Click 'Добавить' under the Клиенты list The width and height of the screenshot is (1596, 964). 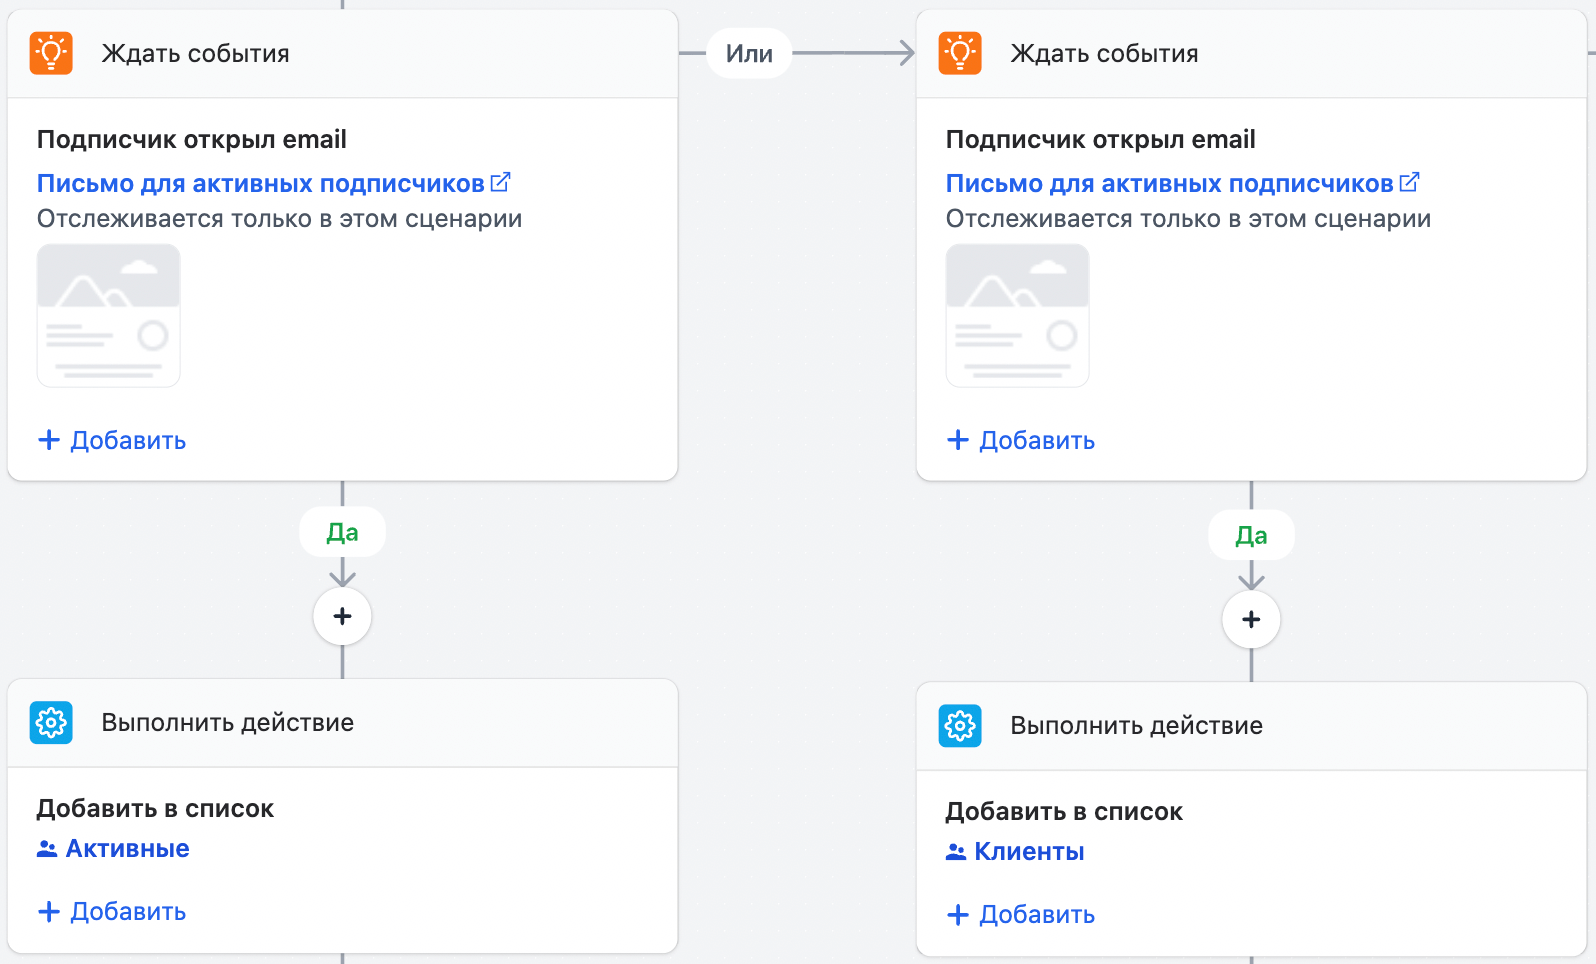(1021, 915)
